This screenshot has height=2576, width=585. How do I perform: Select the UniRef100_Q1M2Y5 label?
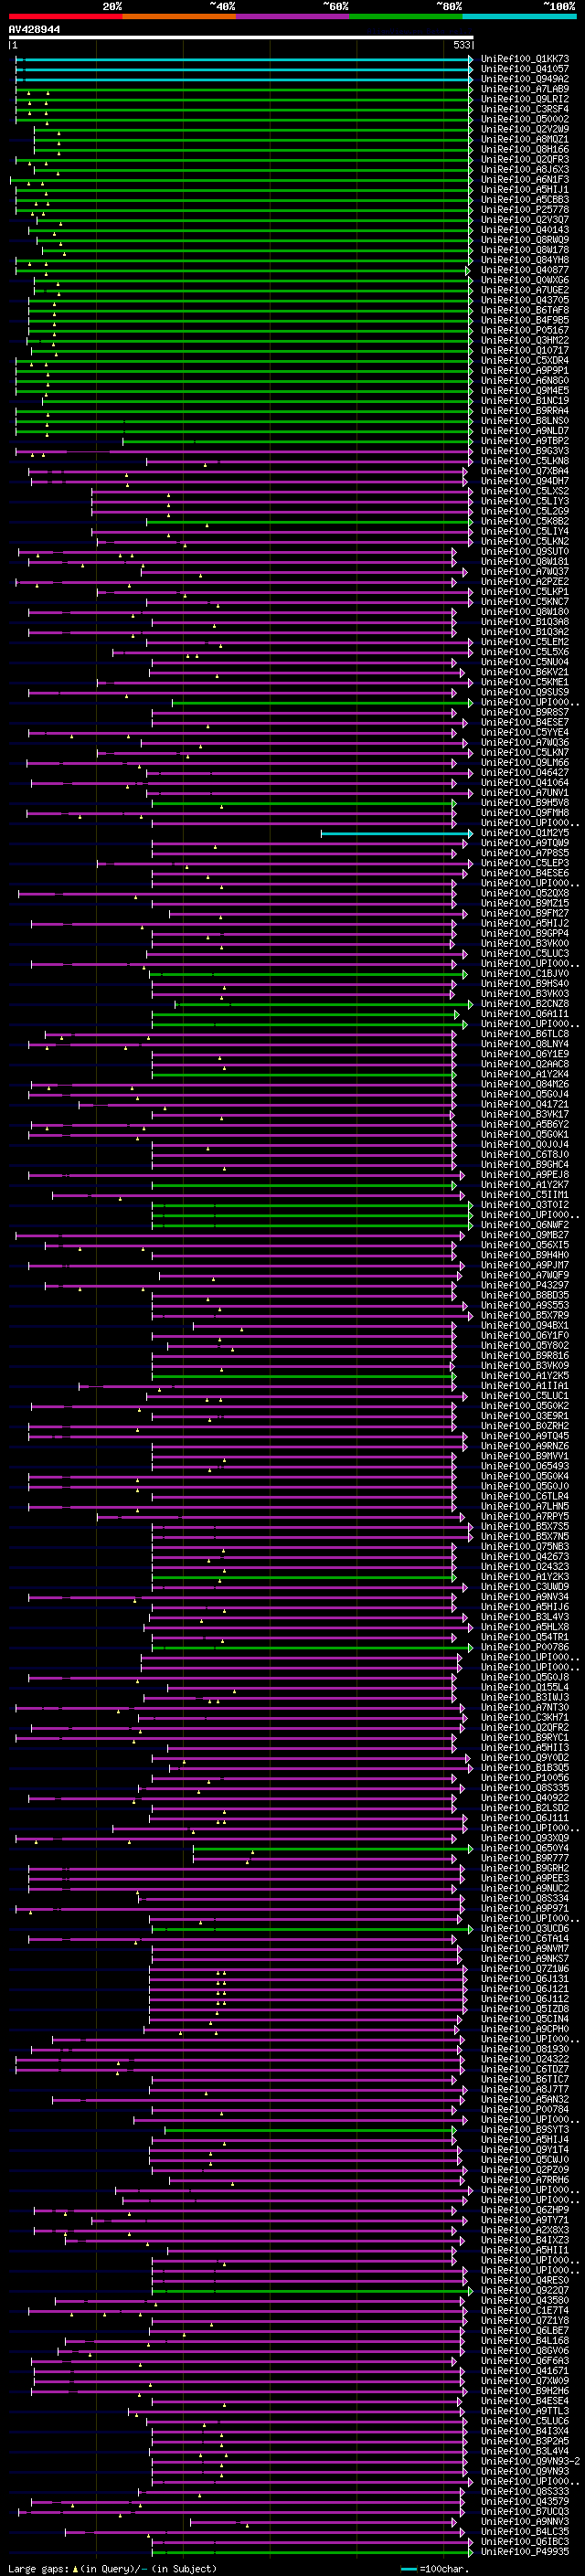[x=525, y=833]
